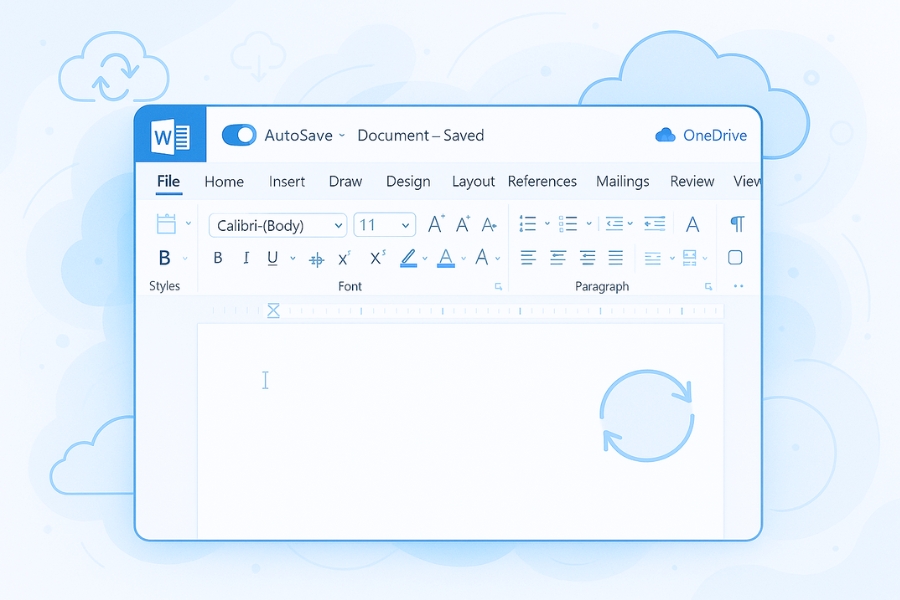Click the increase indent icon
The height and width of the screenshot is (600, 900).
pos(655,223)
